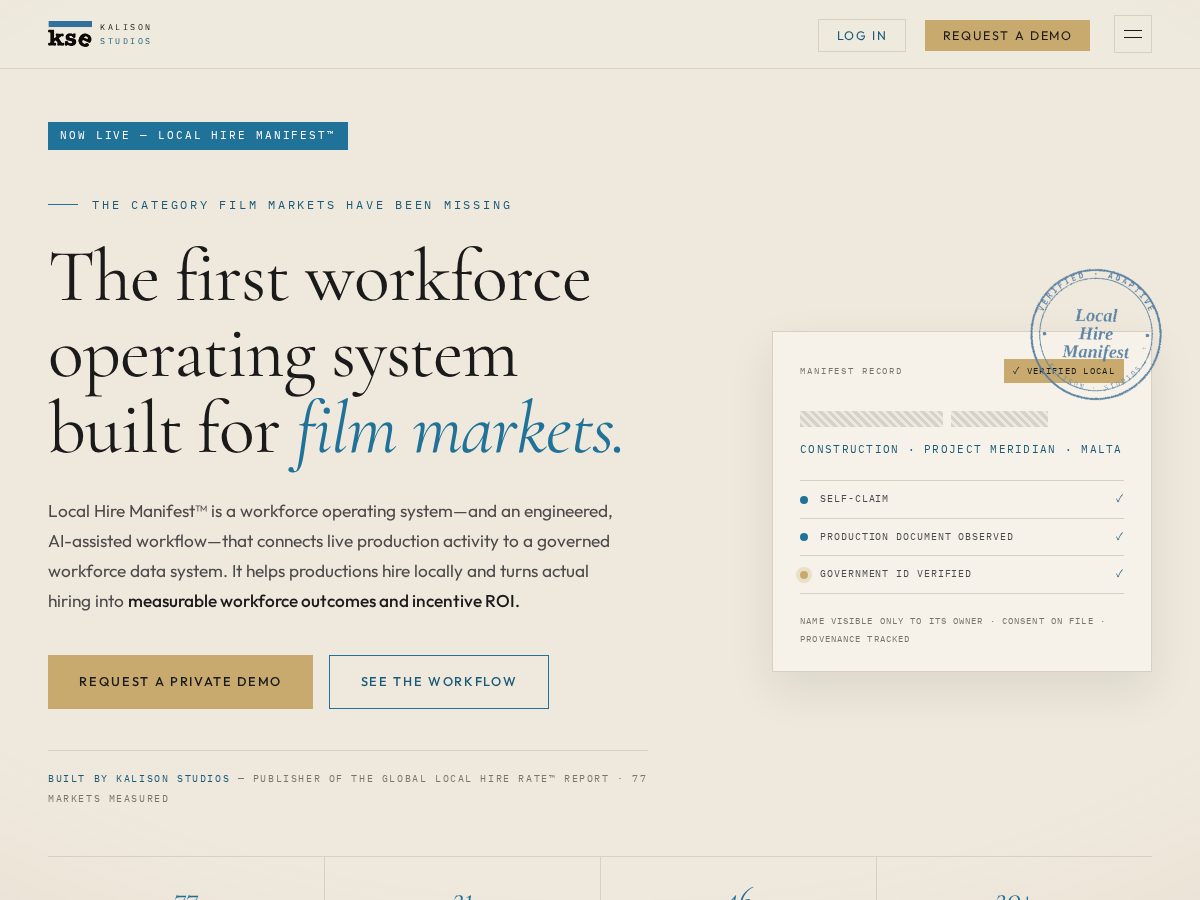Image resolution: width=1200 pixels, height=900 pixels.
Task: Click the 'Production Document Observed' text
Action: click(917, 537)
